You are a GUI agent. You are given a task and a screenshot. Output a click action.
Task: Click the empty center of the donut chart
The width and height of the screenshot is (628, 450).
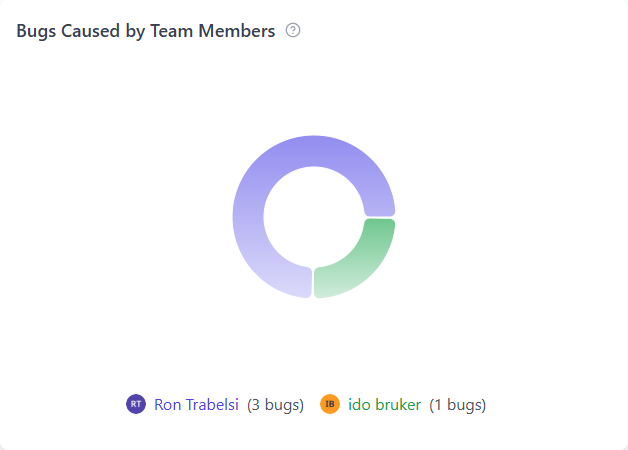click(x=313, y=217)
